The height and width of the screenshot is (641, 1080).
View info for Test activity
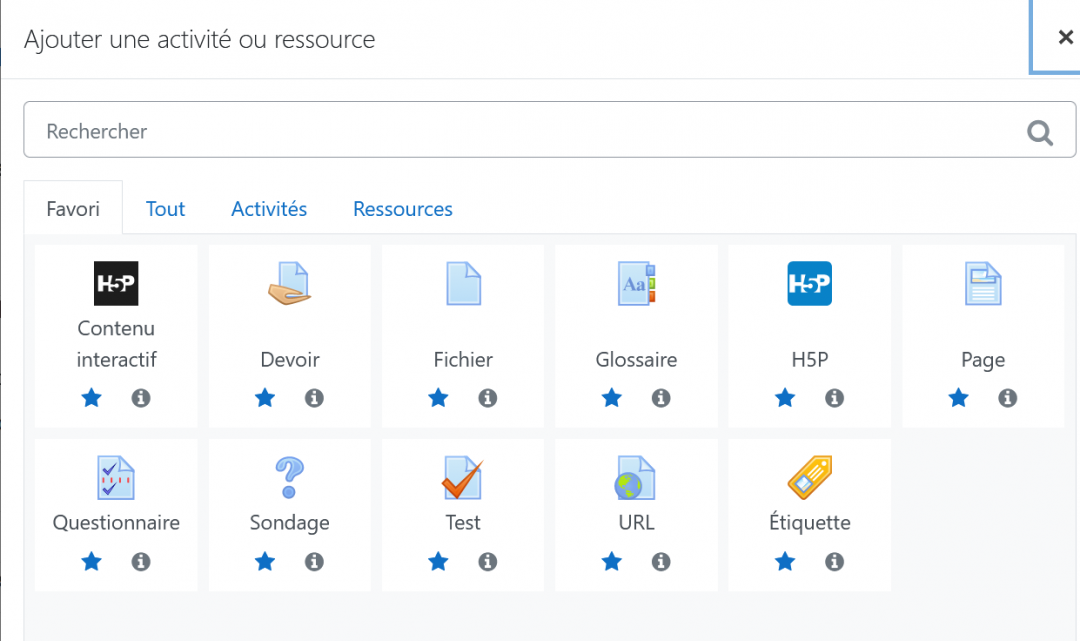pyautogui.click(x=488, y=562)
